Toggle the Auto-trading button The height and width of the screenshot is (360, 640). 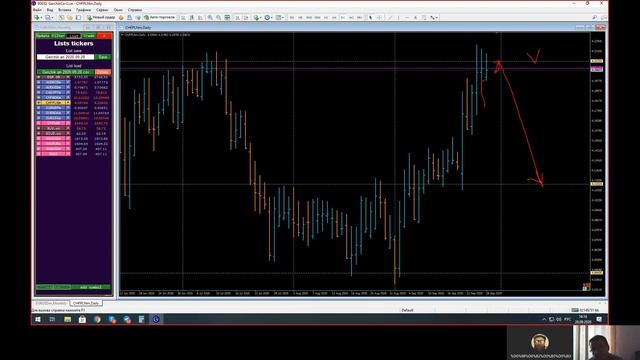pos(159,18)
